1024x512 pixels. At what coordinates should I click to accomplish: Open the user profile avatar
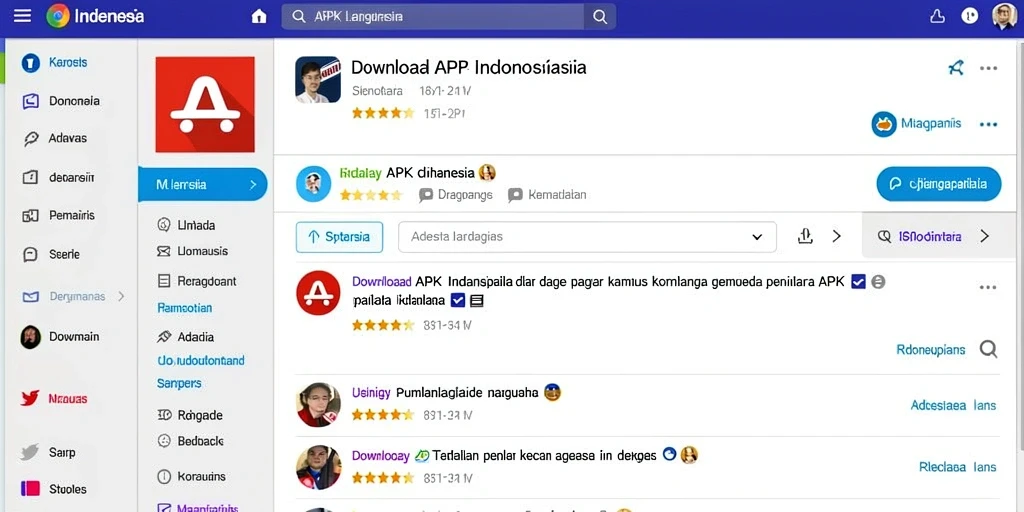pyautogui.click(x=1004, y=16)
